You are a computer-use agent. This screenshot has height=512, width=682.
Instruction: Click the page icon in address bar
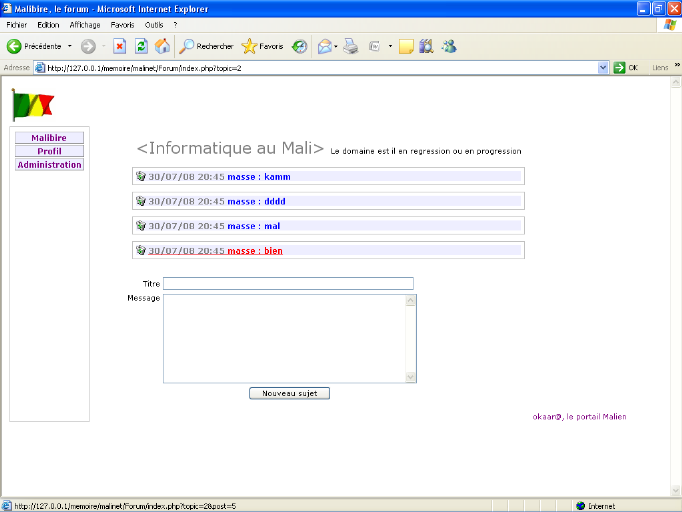[40, 68]
